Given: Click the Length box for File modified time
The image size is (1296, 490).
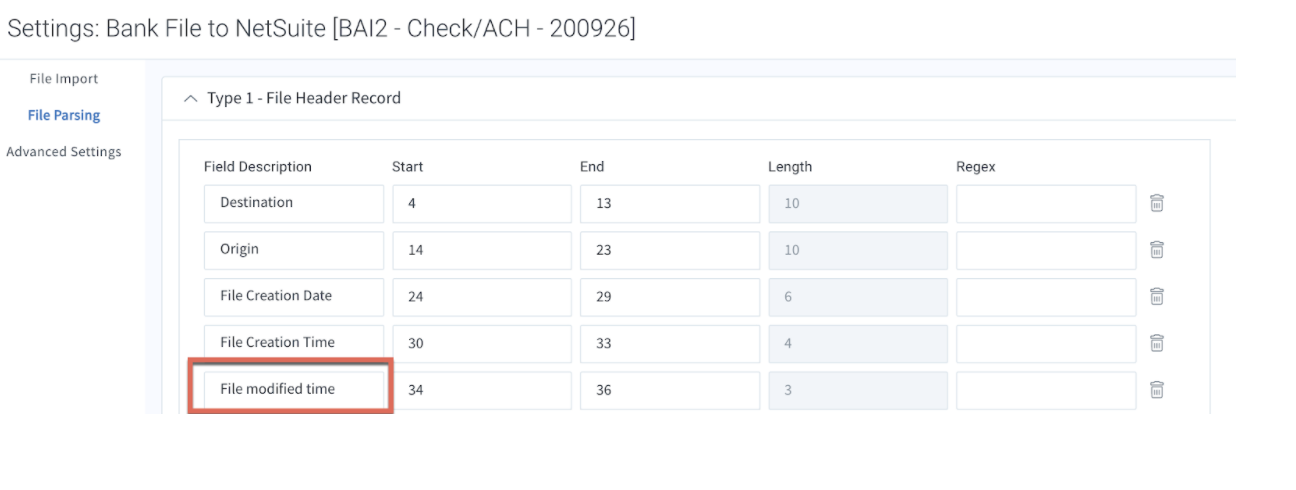Looking at the screenshot, I should point(858,390).
